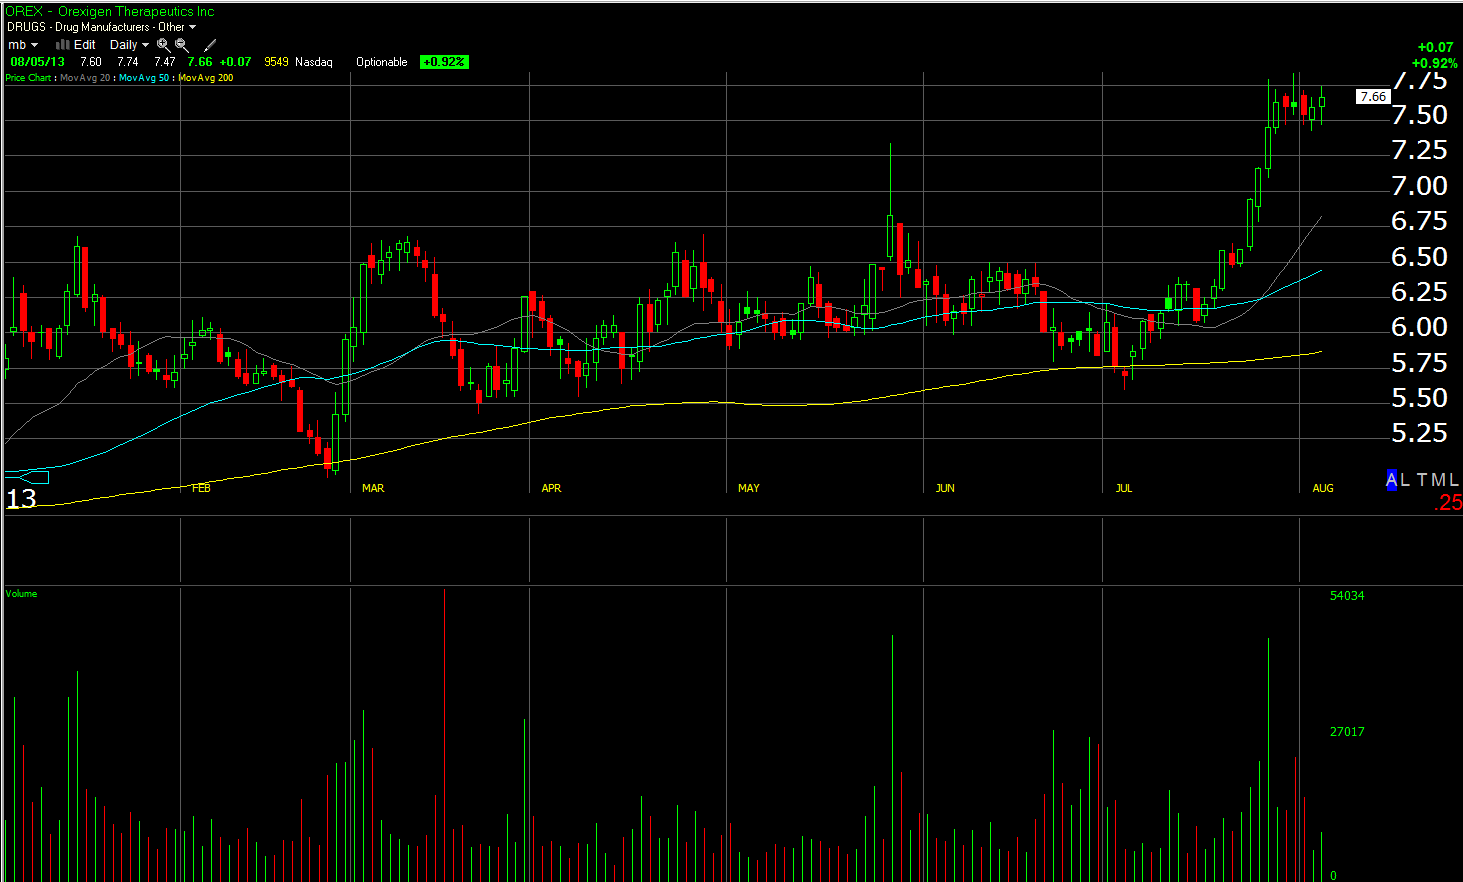Toggle the T scaling option

click(1422, 480)
